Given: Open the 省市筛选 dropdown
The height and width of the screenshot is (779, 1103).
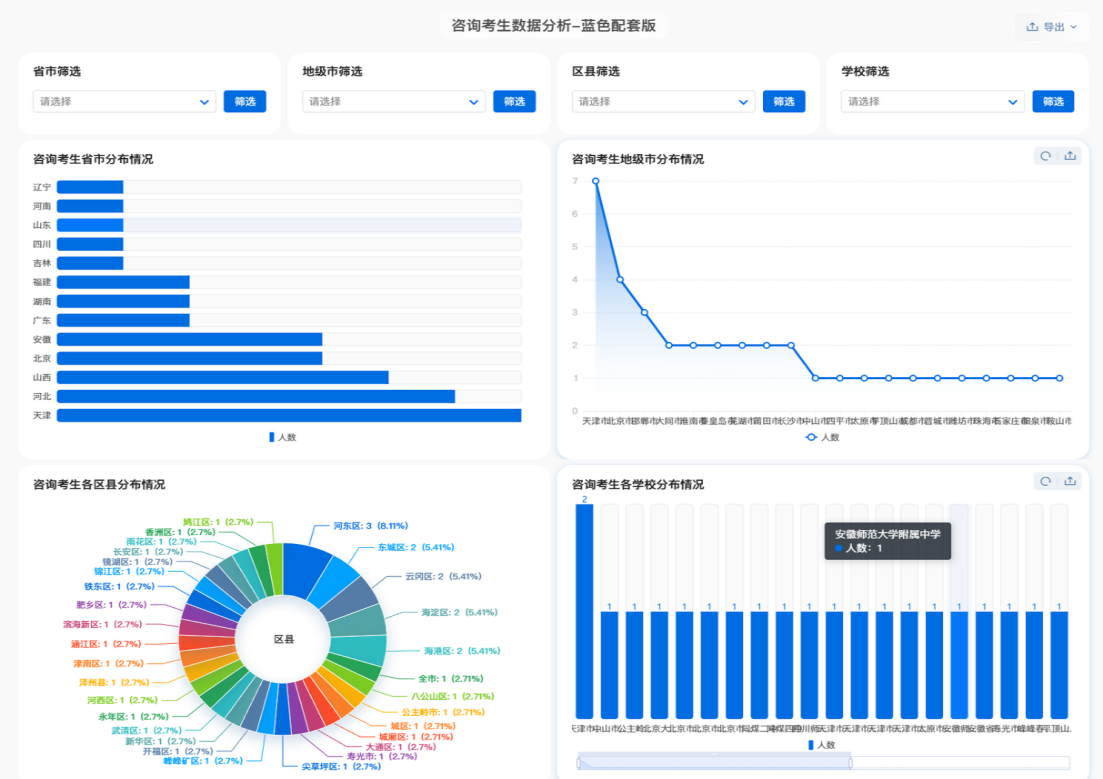Looking at the screenshot, I should (124, 102).
